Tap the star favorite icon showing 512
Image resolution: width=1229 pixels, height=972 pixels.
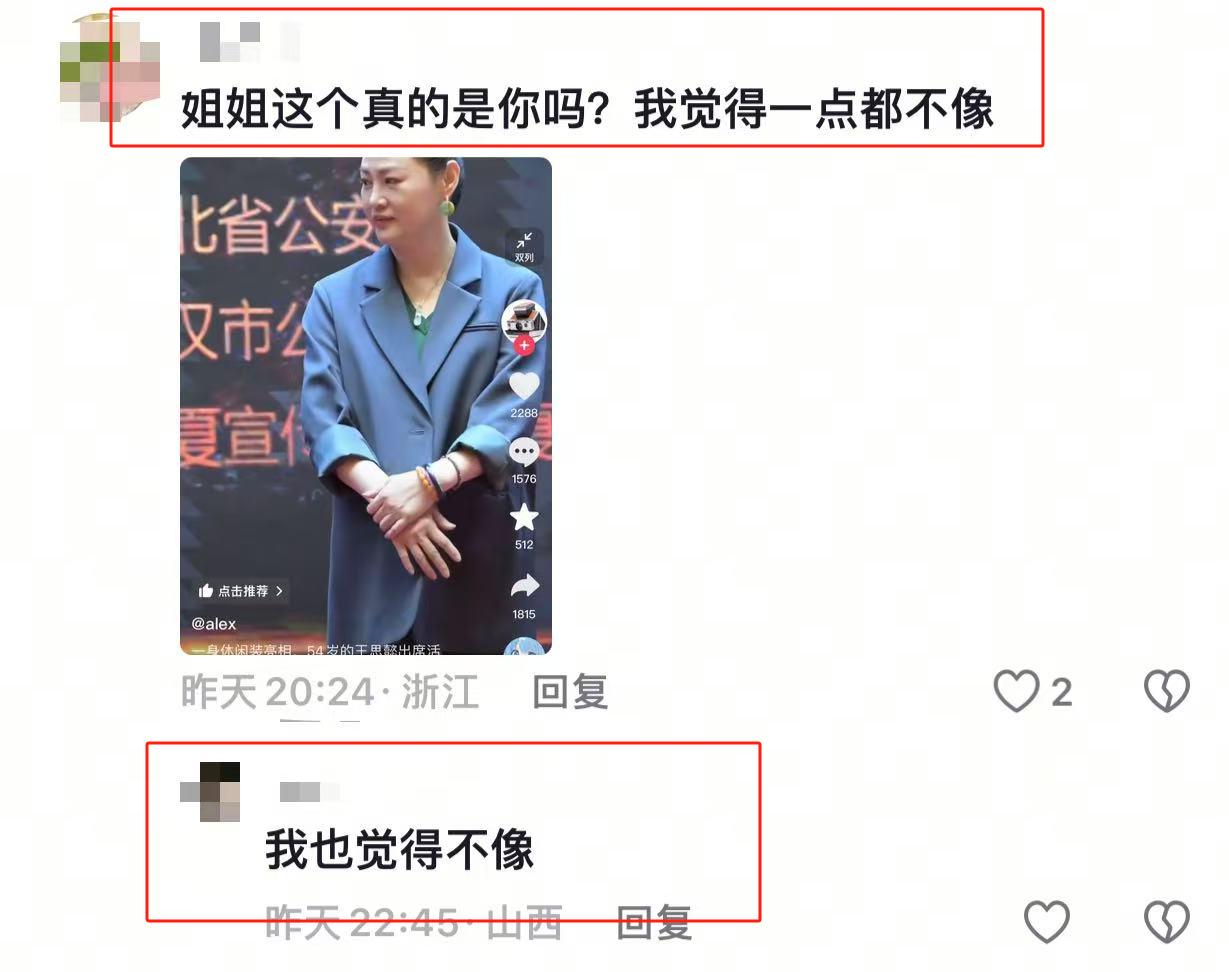(x=524, y=518)
